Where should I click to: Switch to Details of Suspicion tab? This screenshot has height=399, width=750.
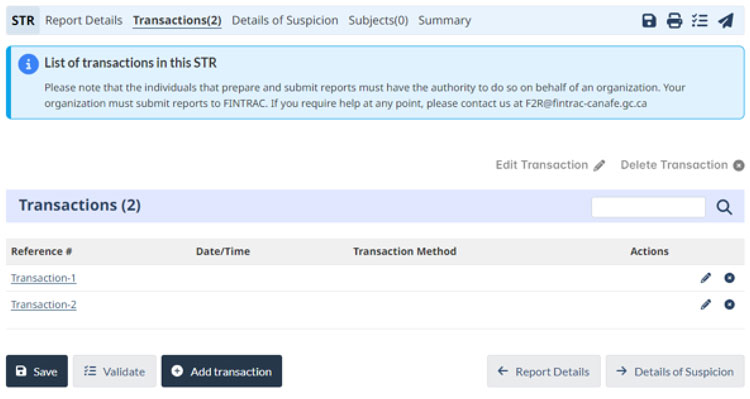pyautogui.click(x=285, y=21)
